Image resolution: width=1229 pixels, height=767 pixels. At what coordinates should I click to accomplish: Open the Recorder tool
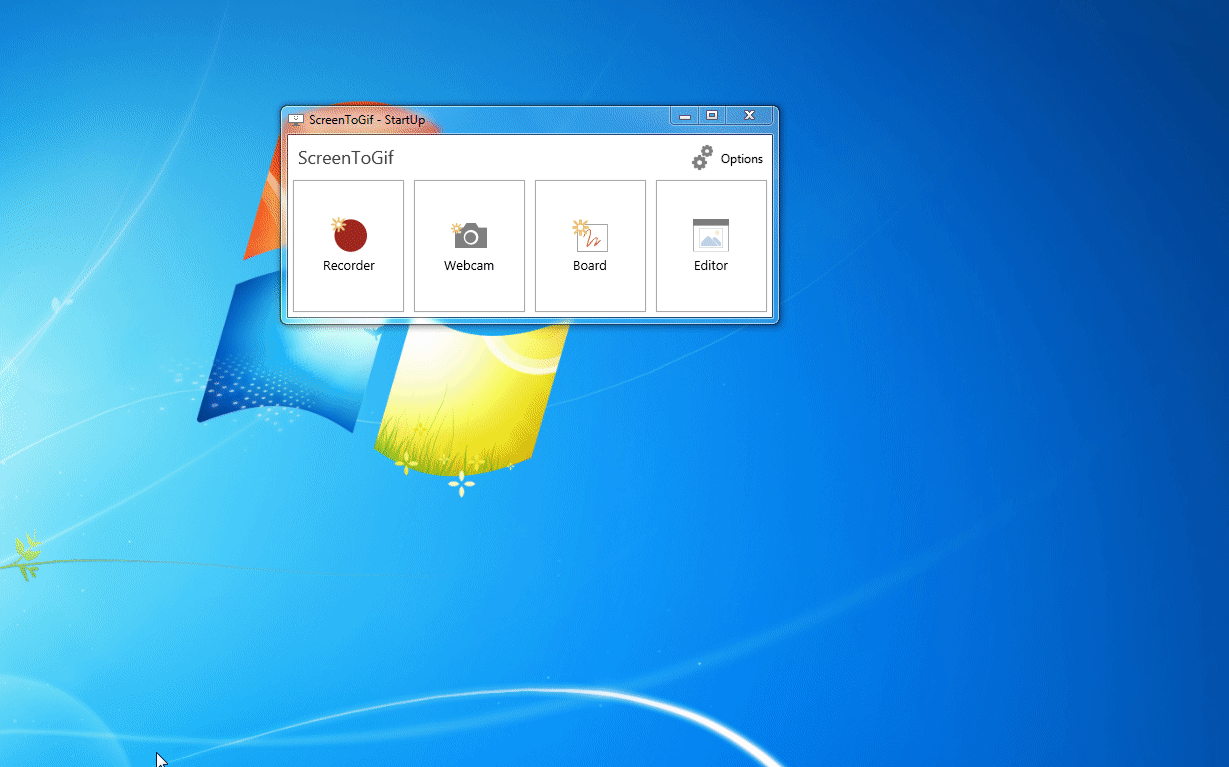coord(348,246)
